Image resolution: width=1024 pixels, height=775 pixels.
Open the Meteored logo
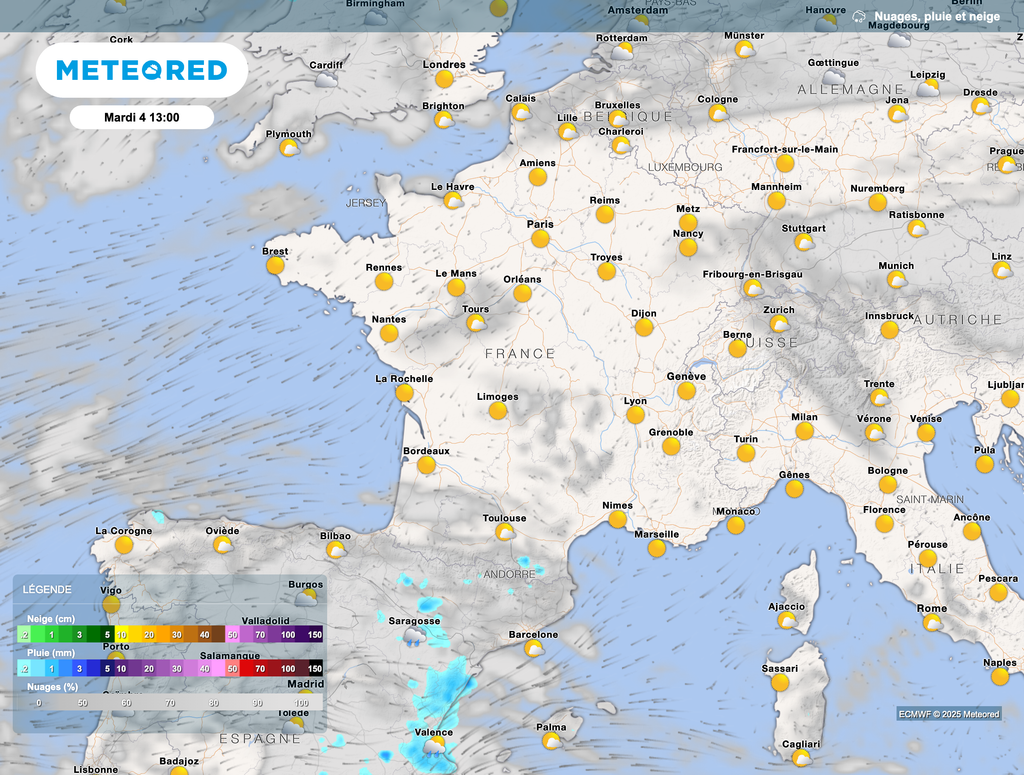[141, 70]
